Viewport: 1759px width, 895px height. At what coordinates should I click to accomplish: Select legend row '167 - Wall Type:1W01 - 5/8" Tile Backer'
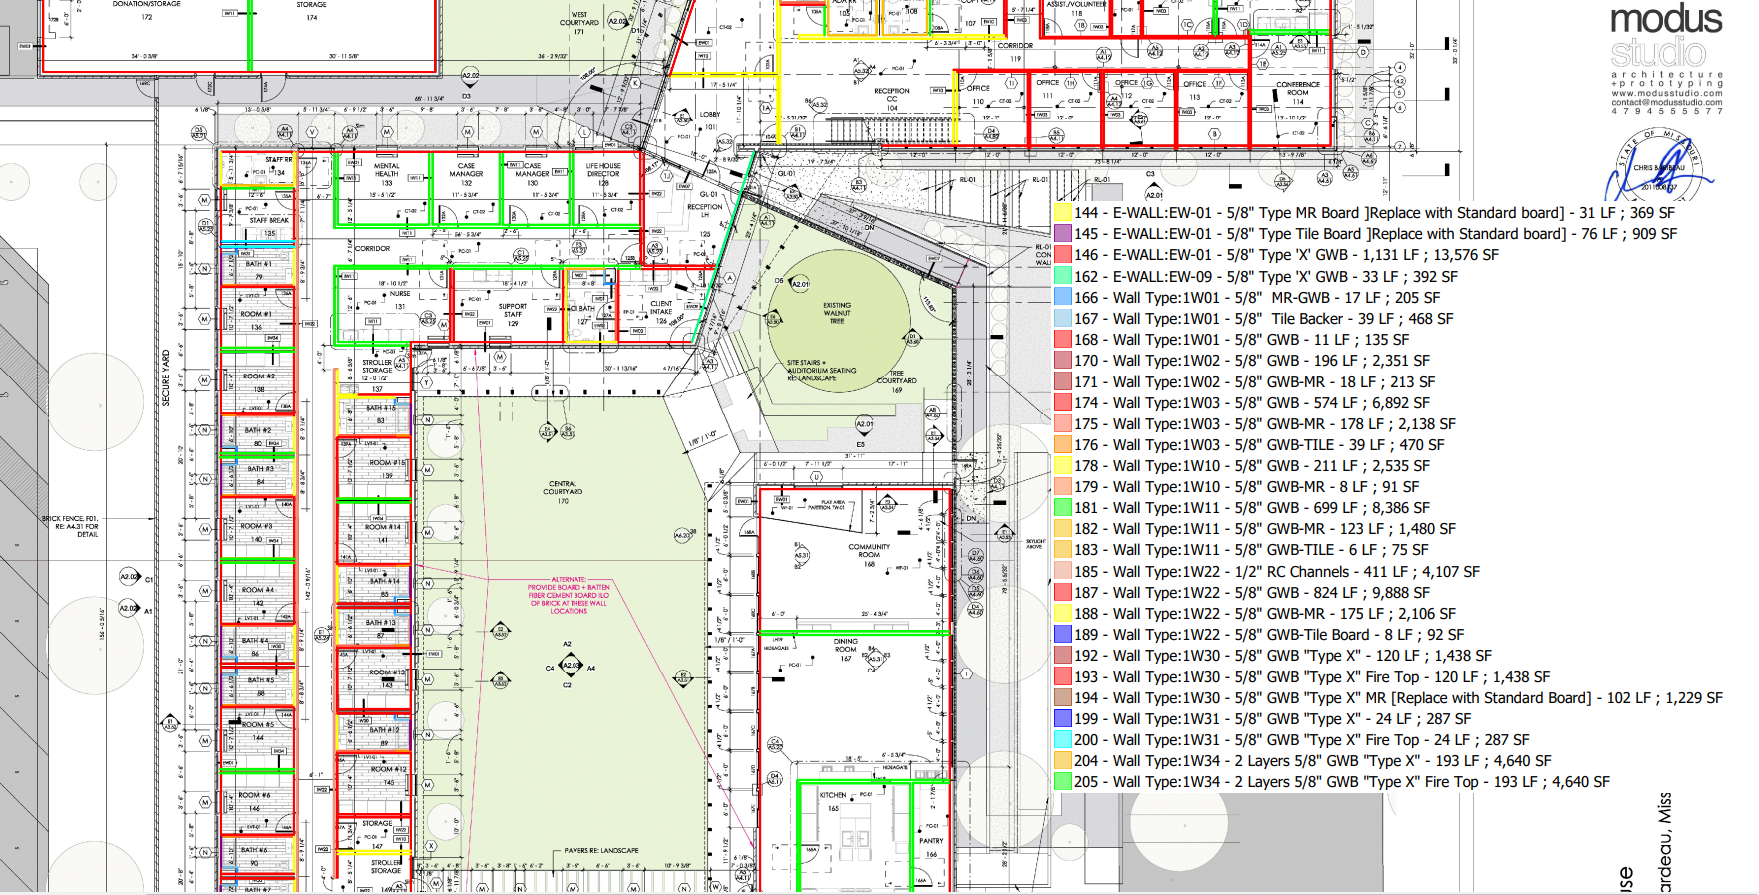pyautogui.click(x=1254, y=319)
